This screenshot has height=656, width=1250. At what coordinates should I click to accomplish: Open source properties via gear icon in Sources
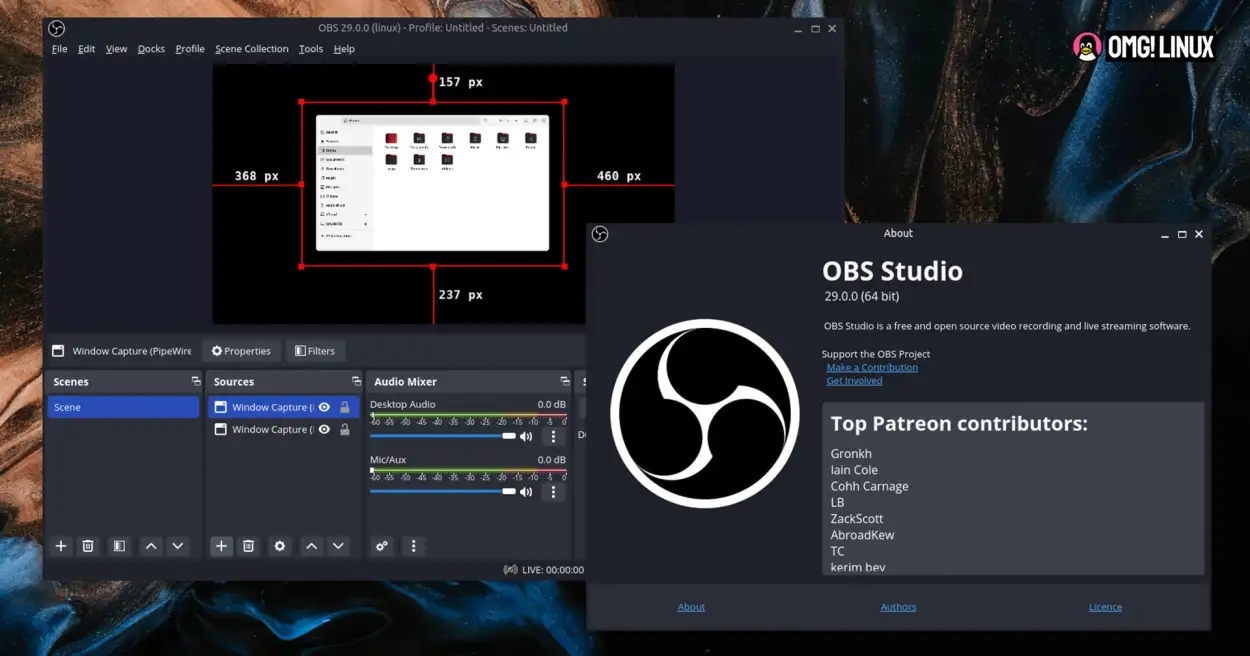click(279, 546)
